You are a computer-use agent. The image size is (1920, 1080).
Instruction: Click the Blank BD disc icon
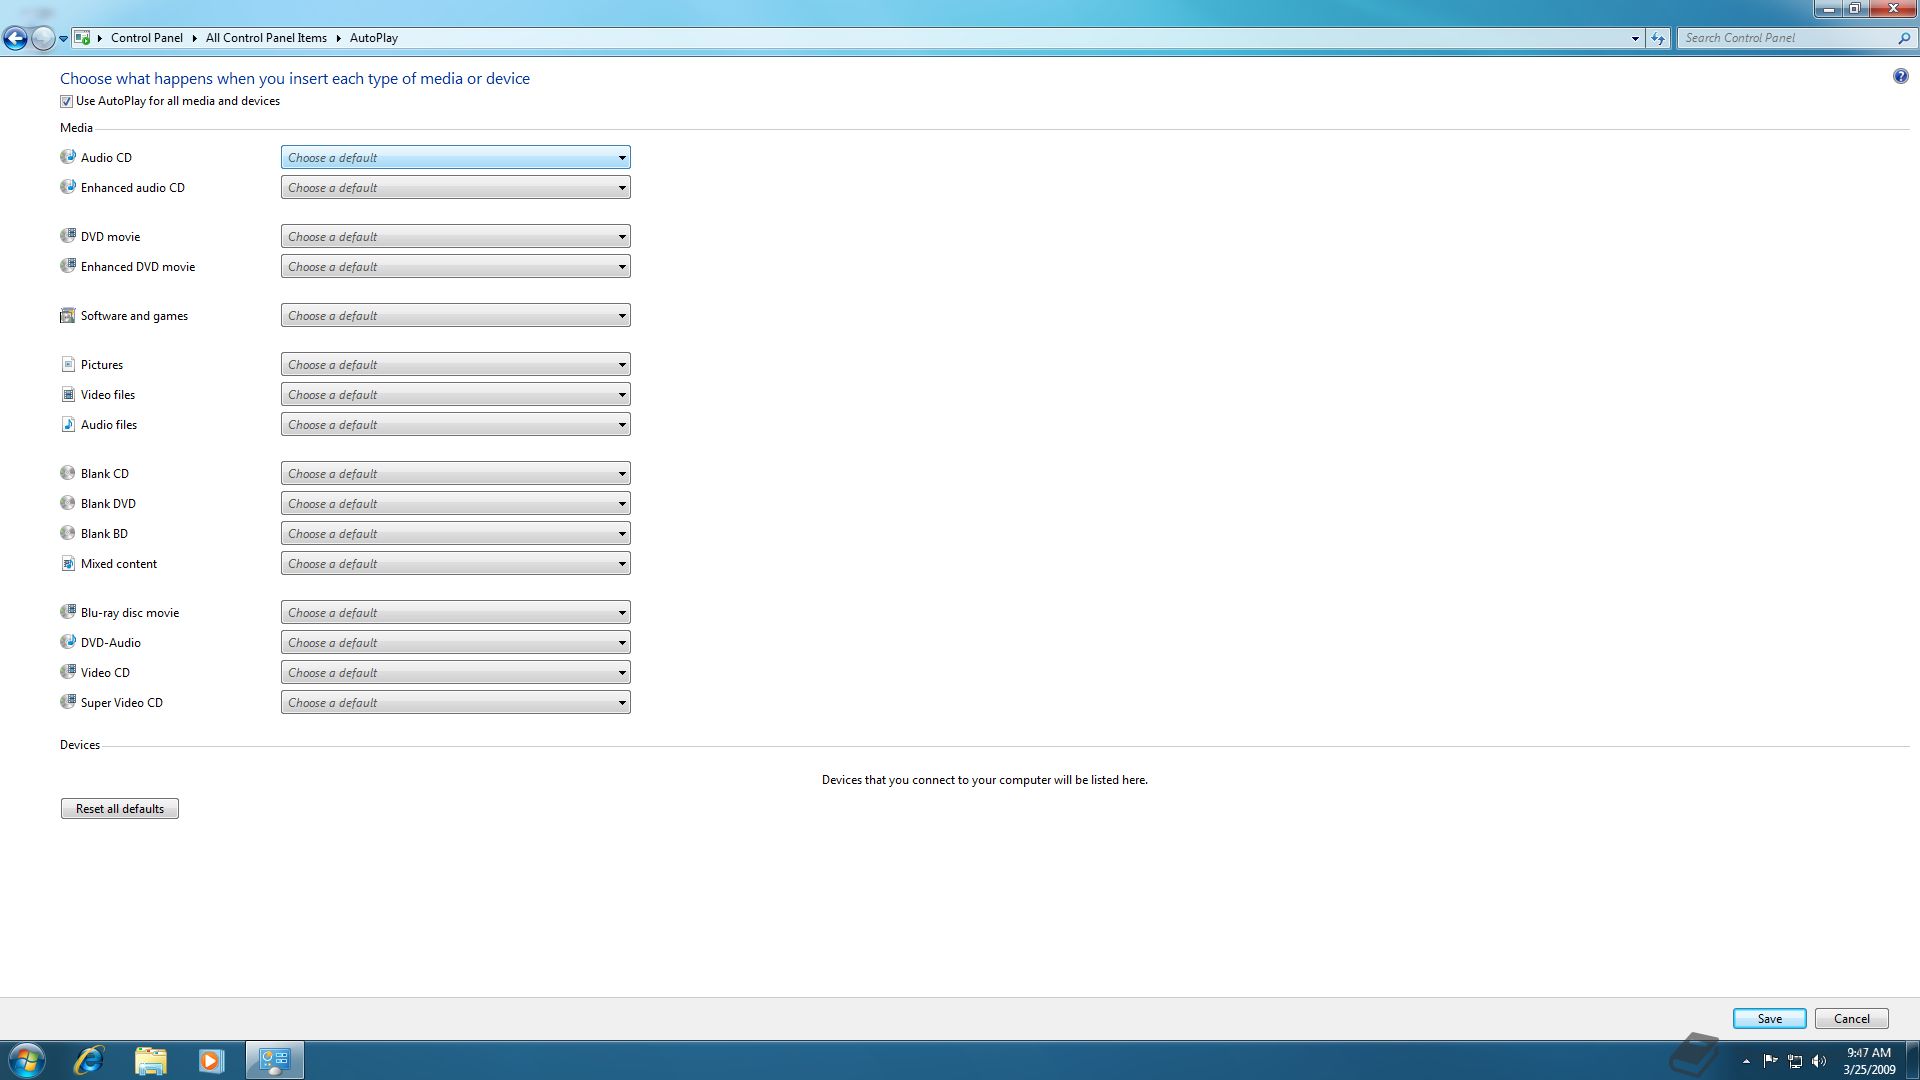pos(68,533)
